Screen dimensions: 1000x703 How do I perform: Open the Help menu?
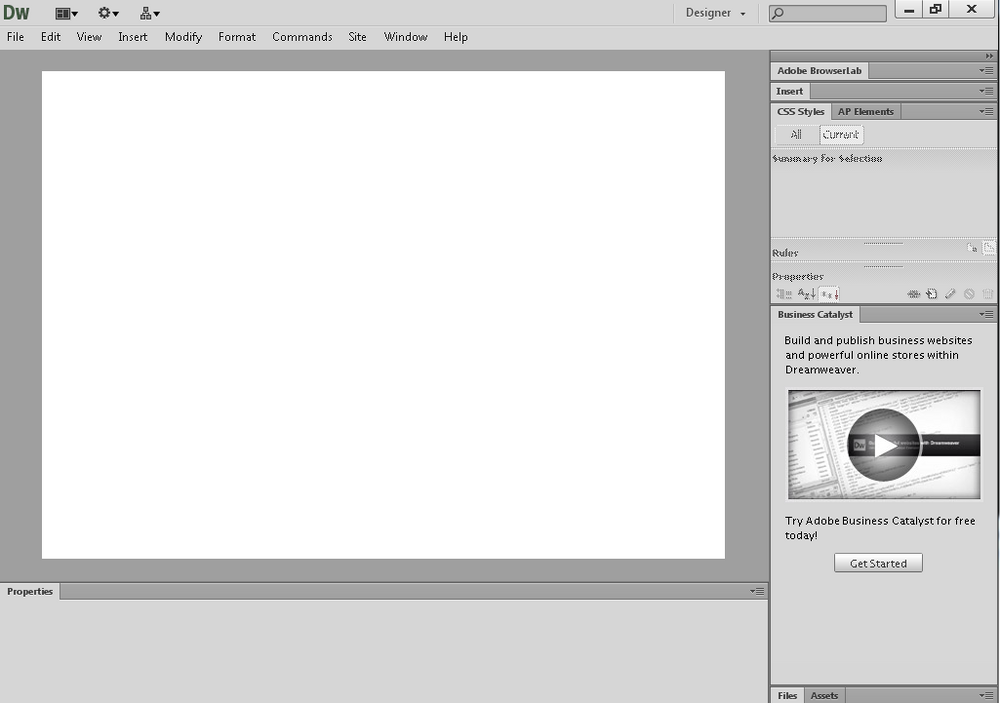(x=456, y=37)
